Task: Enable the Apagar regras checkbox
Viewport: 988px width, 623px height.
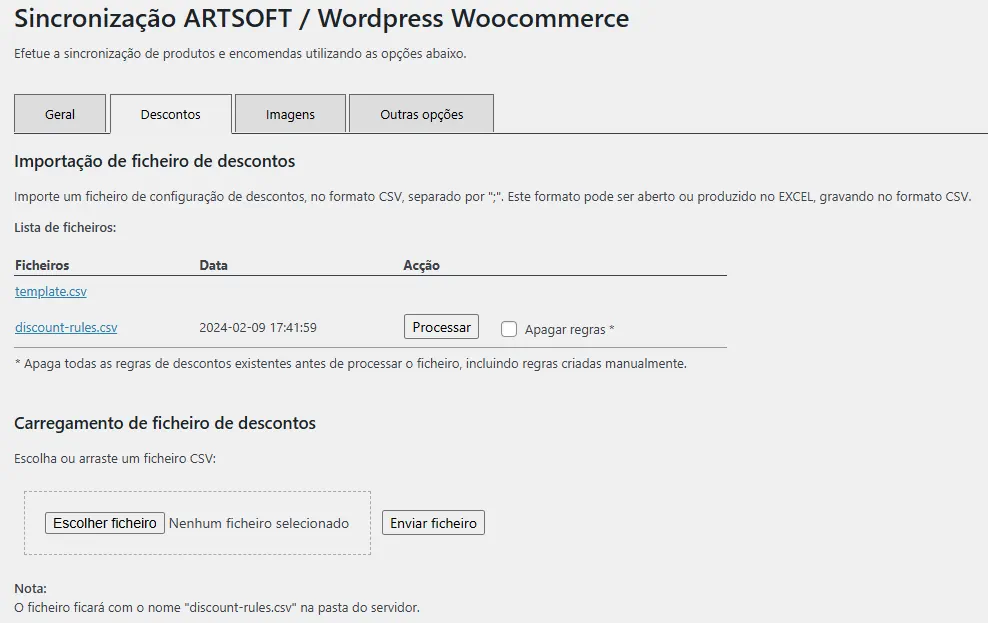Action: tap(509, 329)
